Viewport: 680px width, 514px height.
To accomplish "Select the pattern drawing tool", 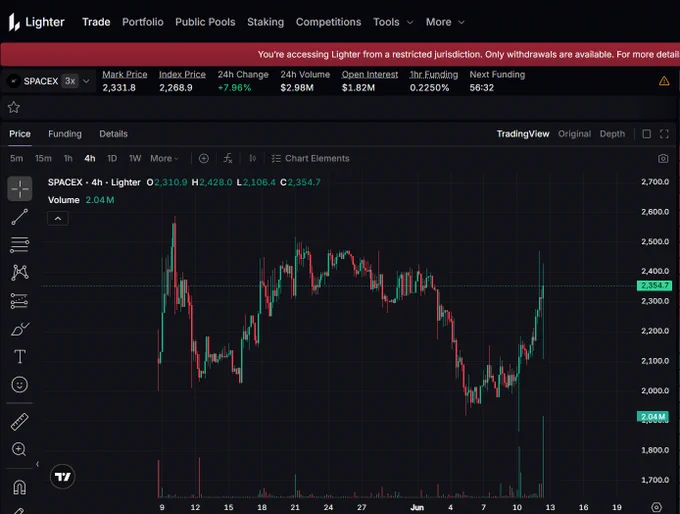I will (20, 272).
